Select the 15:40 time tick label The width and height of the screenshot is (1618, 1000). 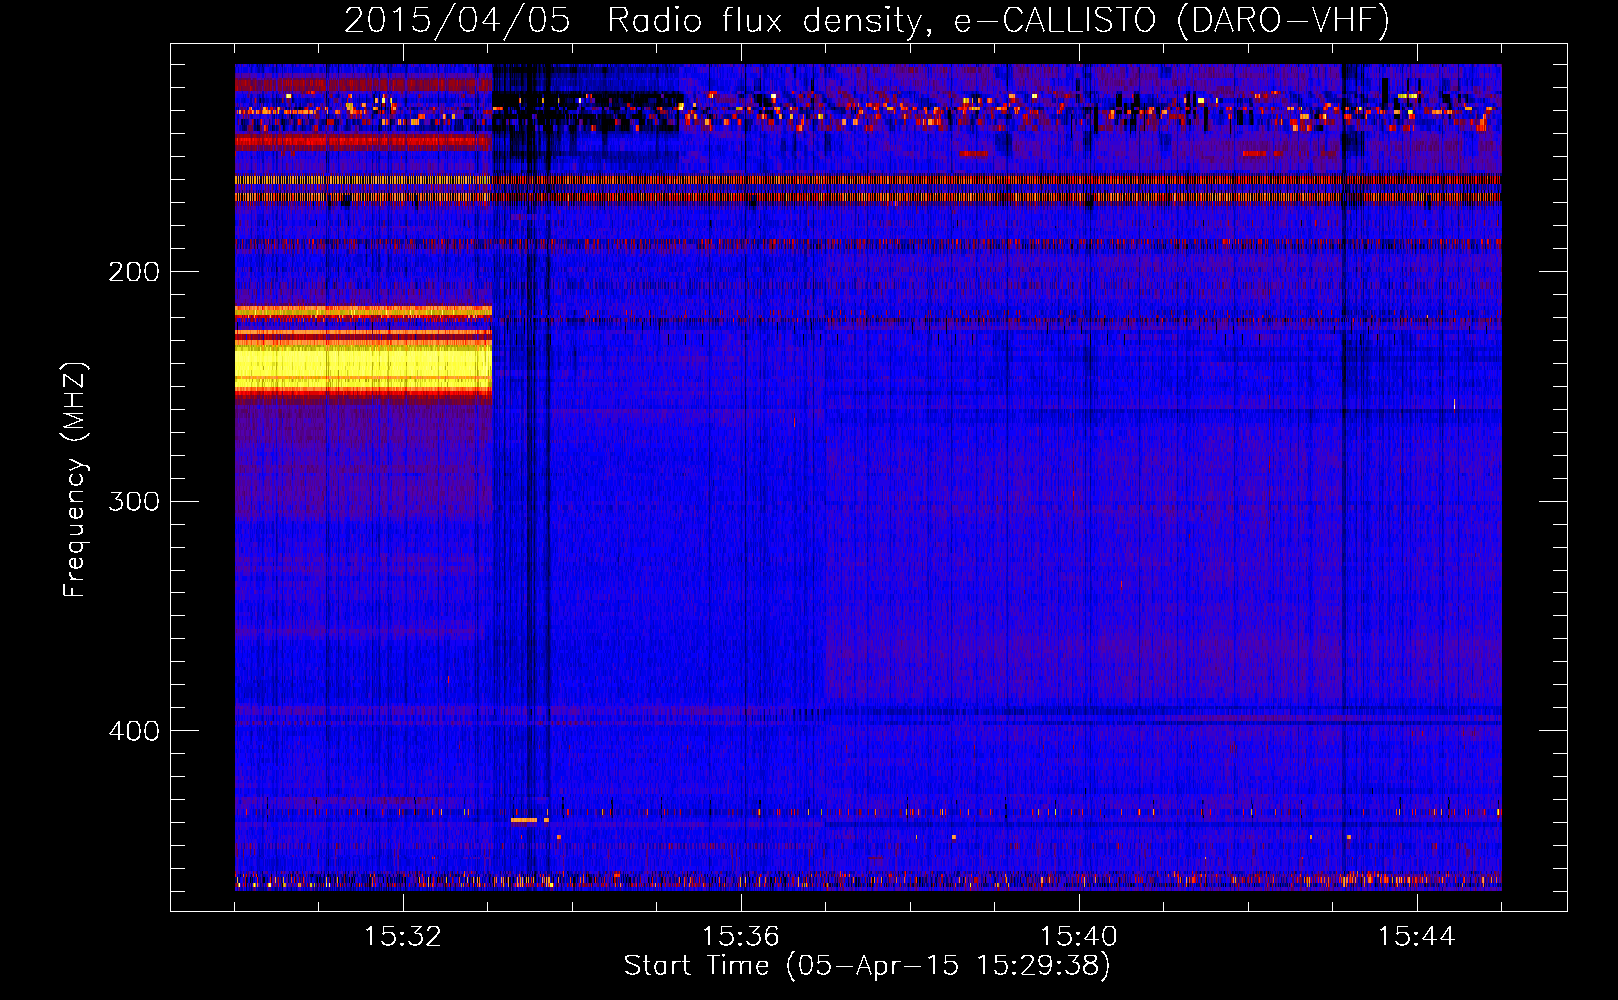click(1078, 937)
